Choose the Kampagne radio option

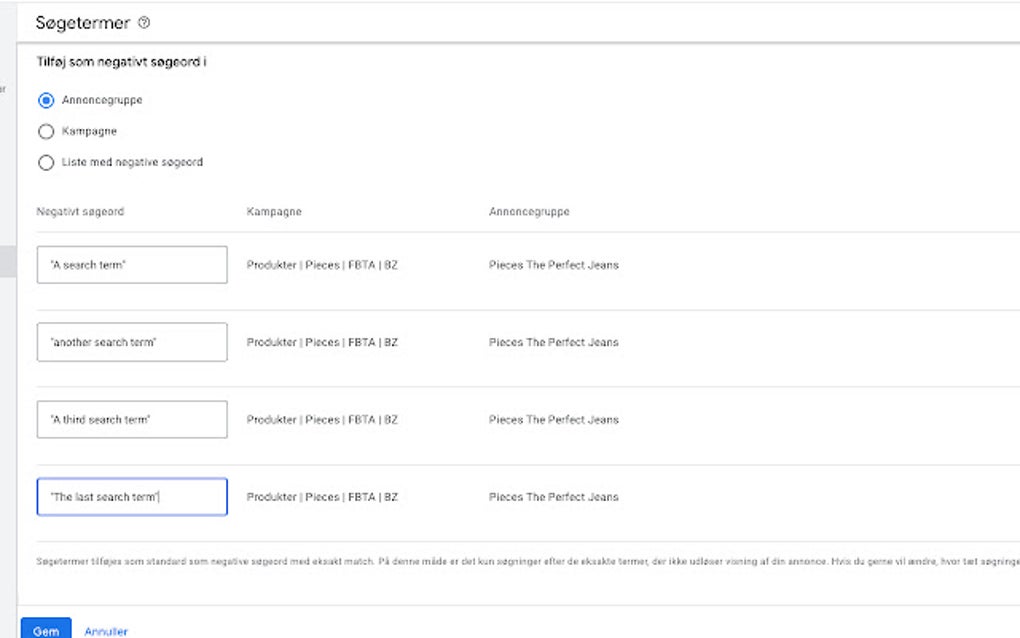click(45, 131)
